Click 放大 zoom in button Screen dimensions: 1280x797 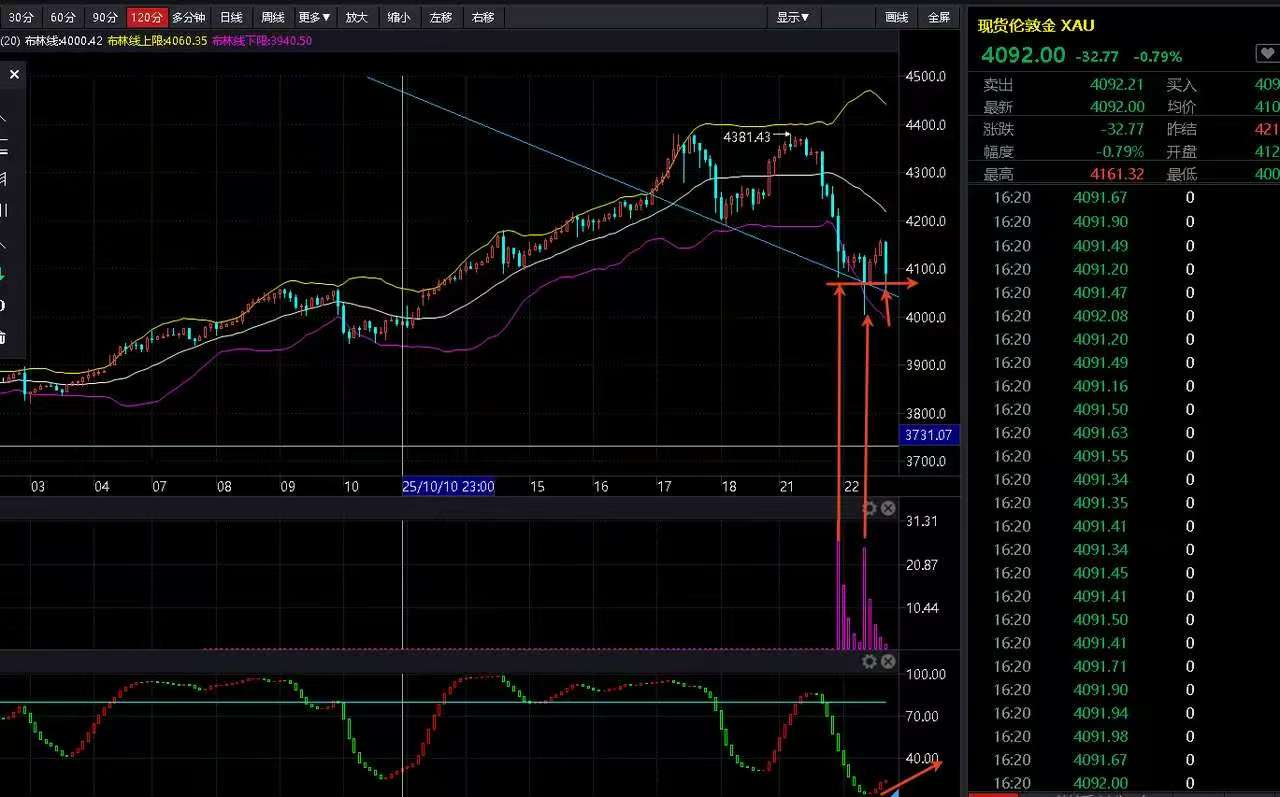357,17
